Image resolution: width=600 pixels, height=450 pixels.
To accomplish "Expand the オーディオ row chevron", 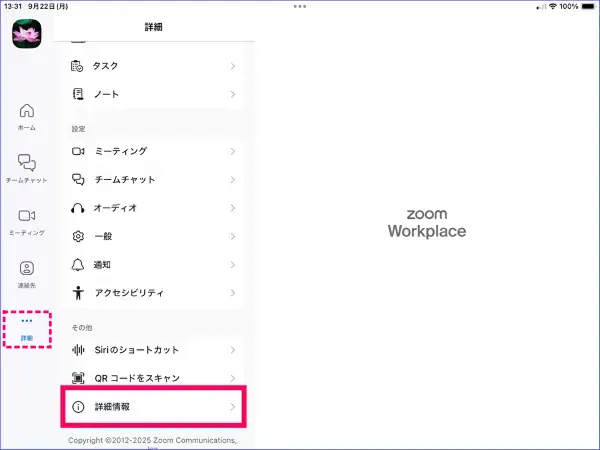I will coord(232,208).
